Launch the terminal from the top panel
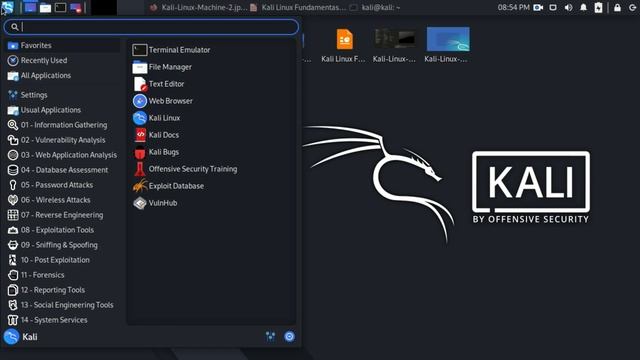This screenshot has width=640, height=360. [x=60, y=7]
